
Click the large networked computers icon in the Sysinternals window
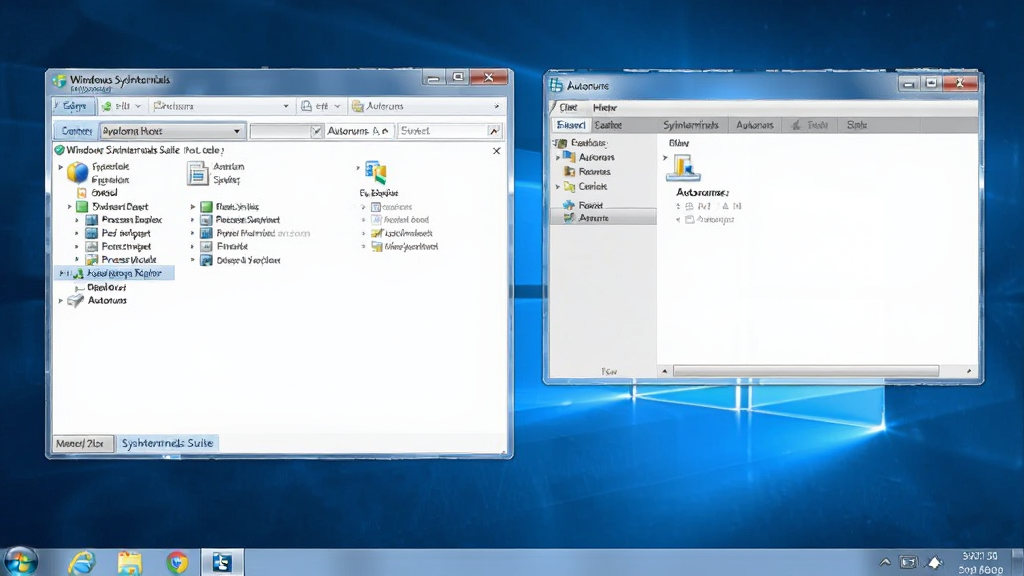point(376,172)
